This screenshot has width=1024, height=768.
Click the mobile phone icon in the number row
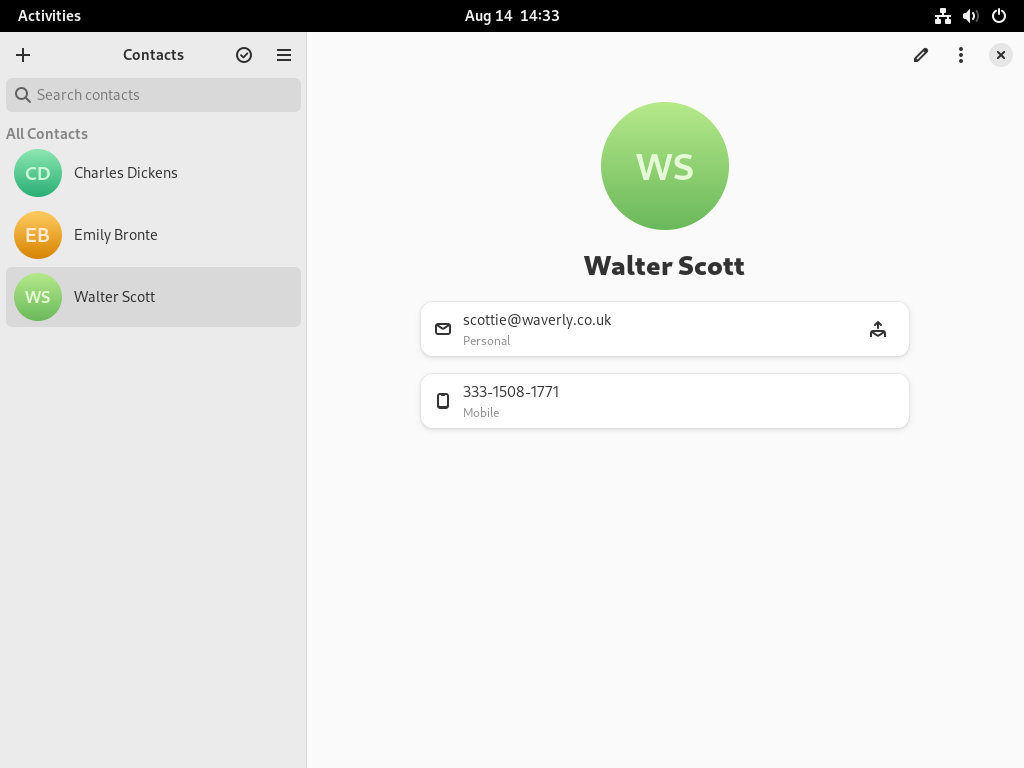tap(443, 401)
